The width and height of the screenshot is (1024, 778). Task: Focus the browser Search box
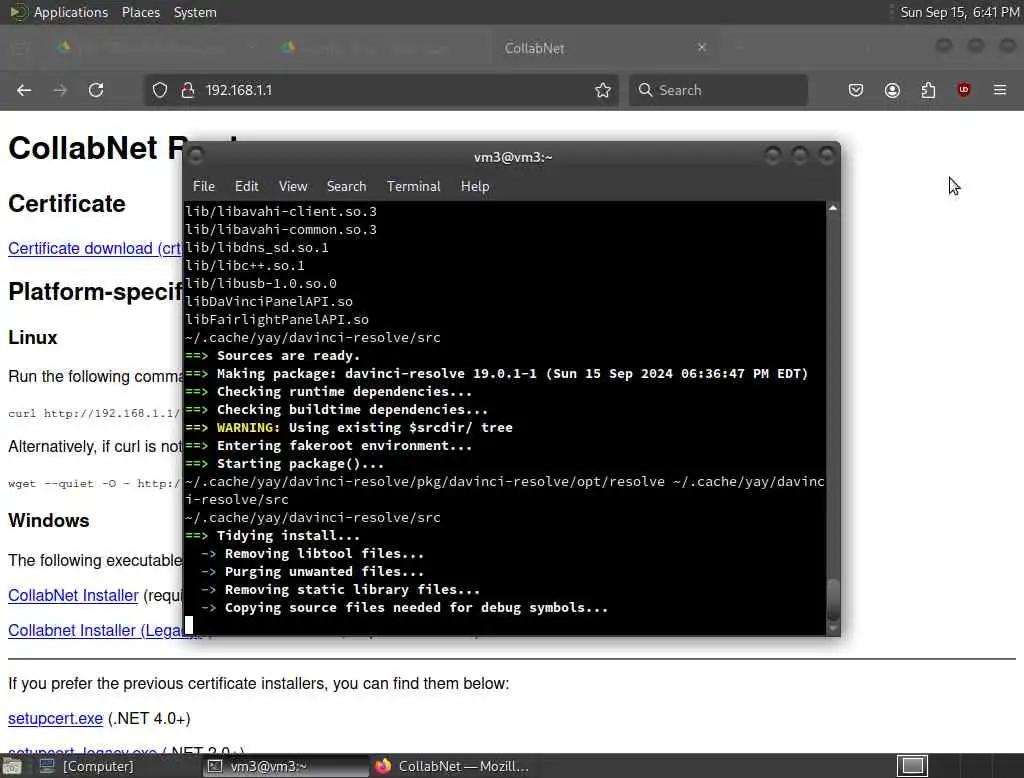[x=718, y=90]
